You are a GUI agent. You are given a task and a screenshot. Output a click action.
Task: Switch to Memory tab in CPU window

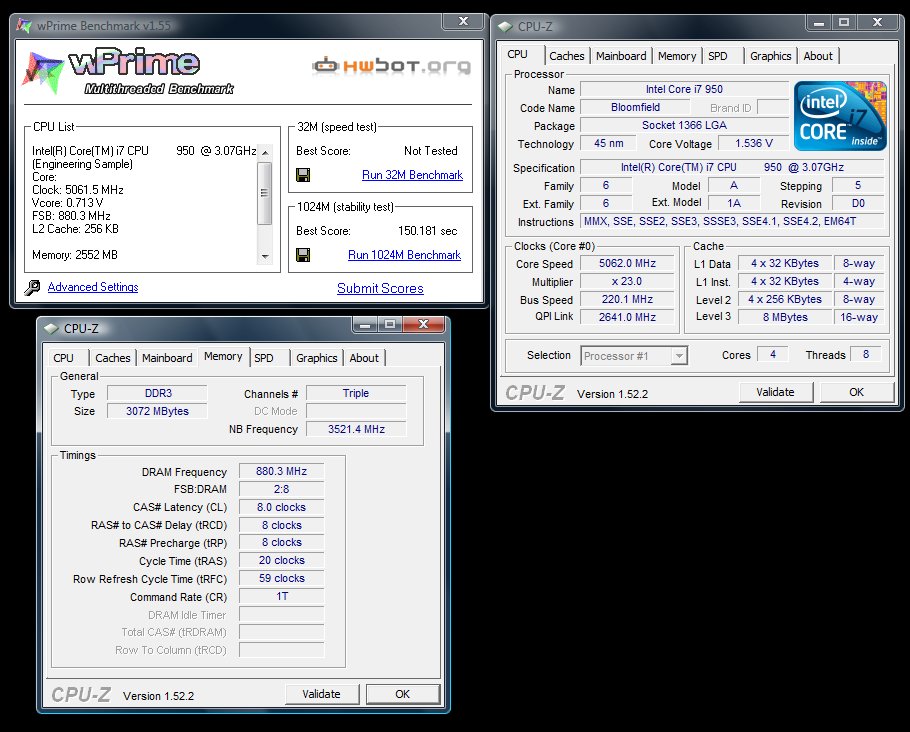coord(677,56)
